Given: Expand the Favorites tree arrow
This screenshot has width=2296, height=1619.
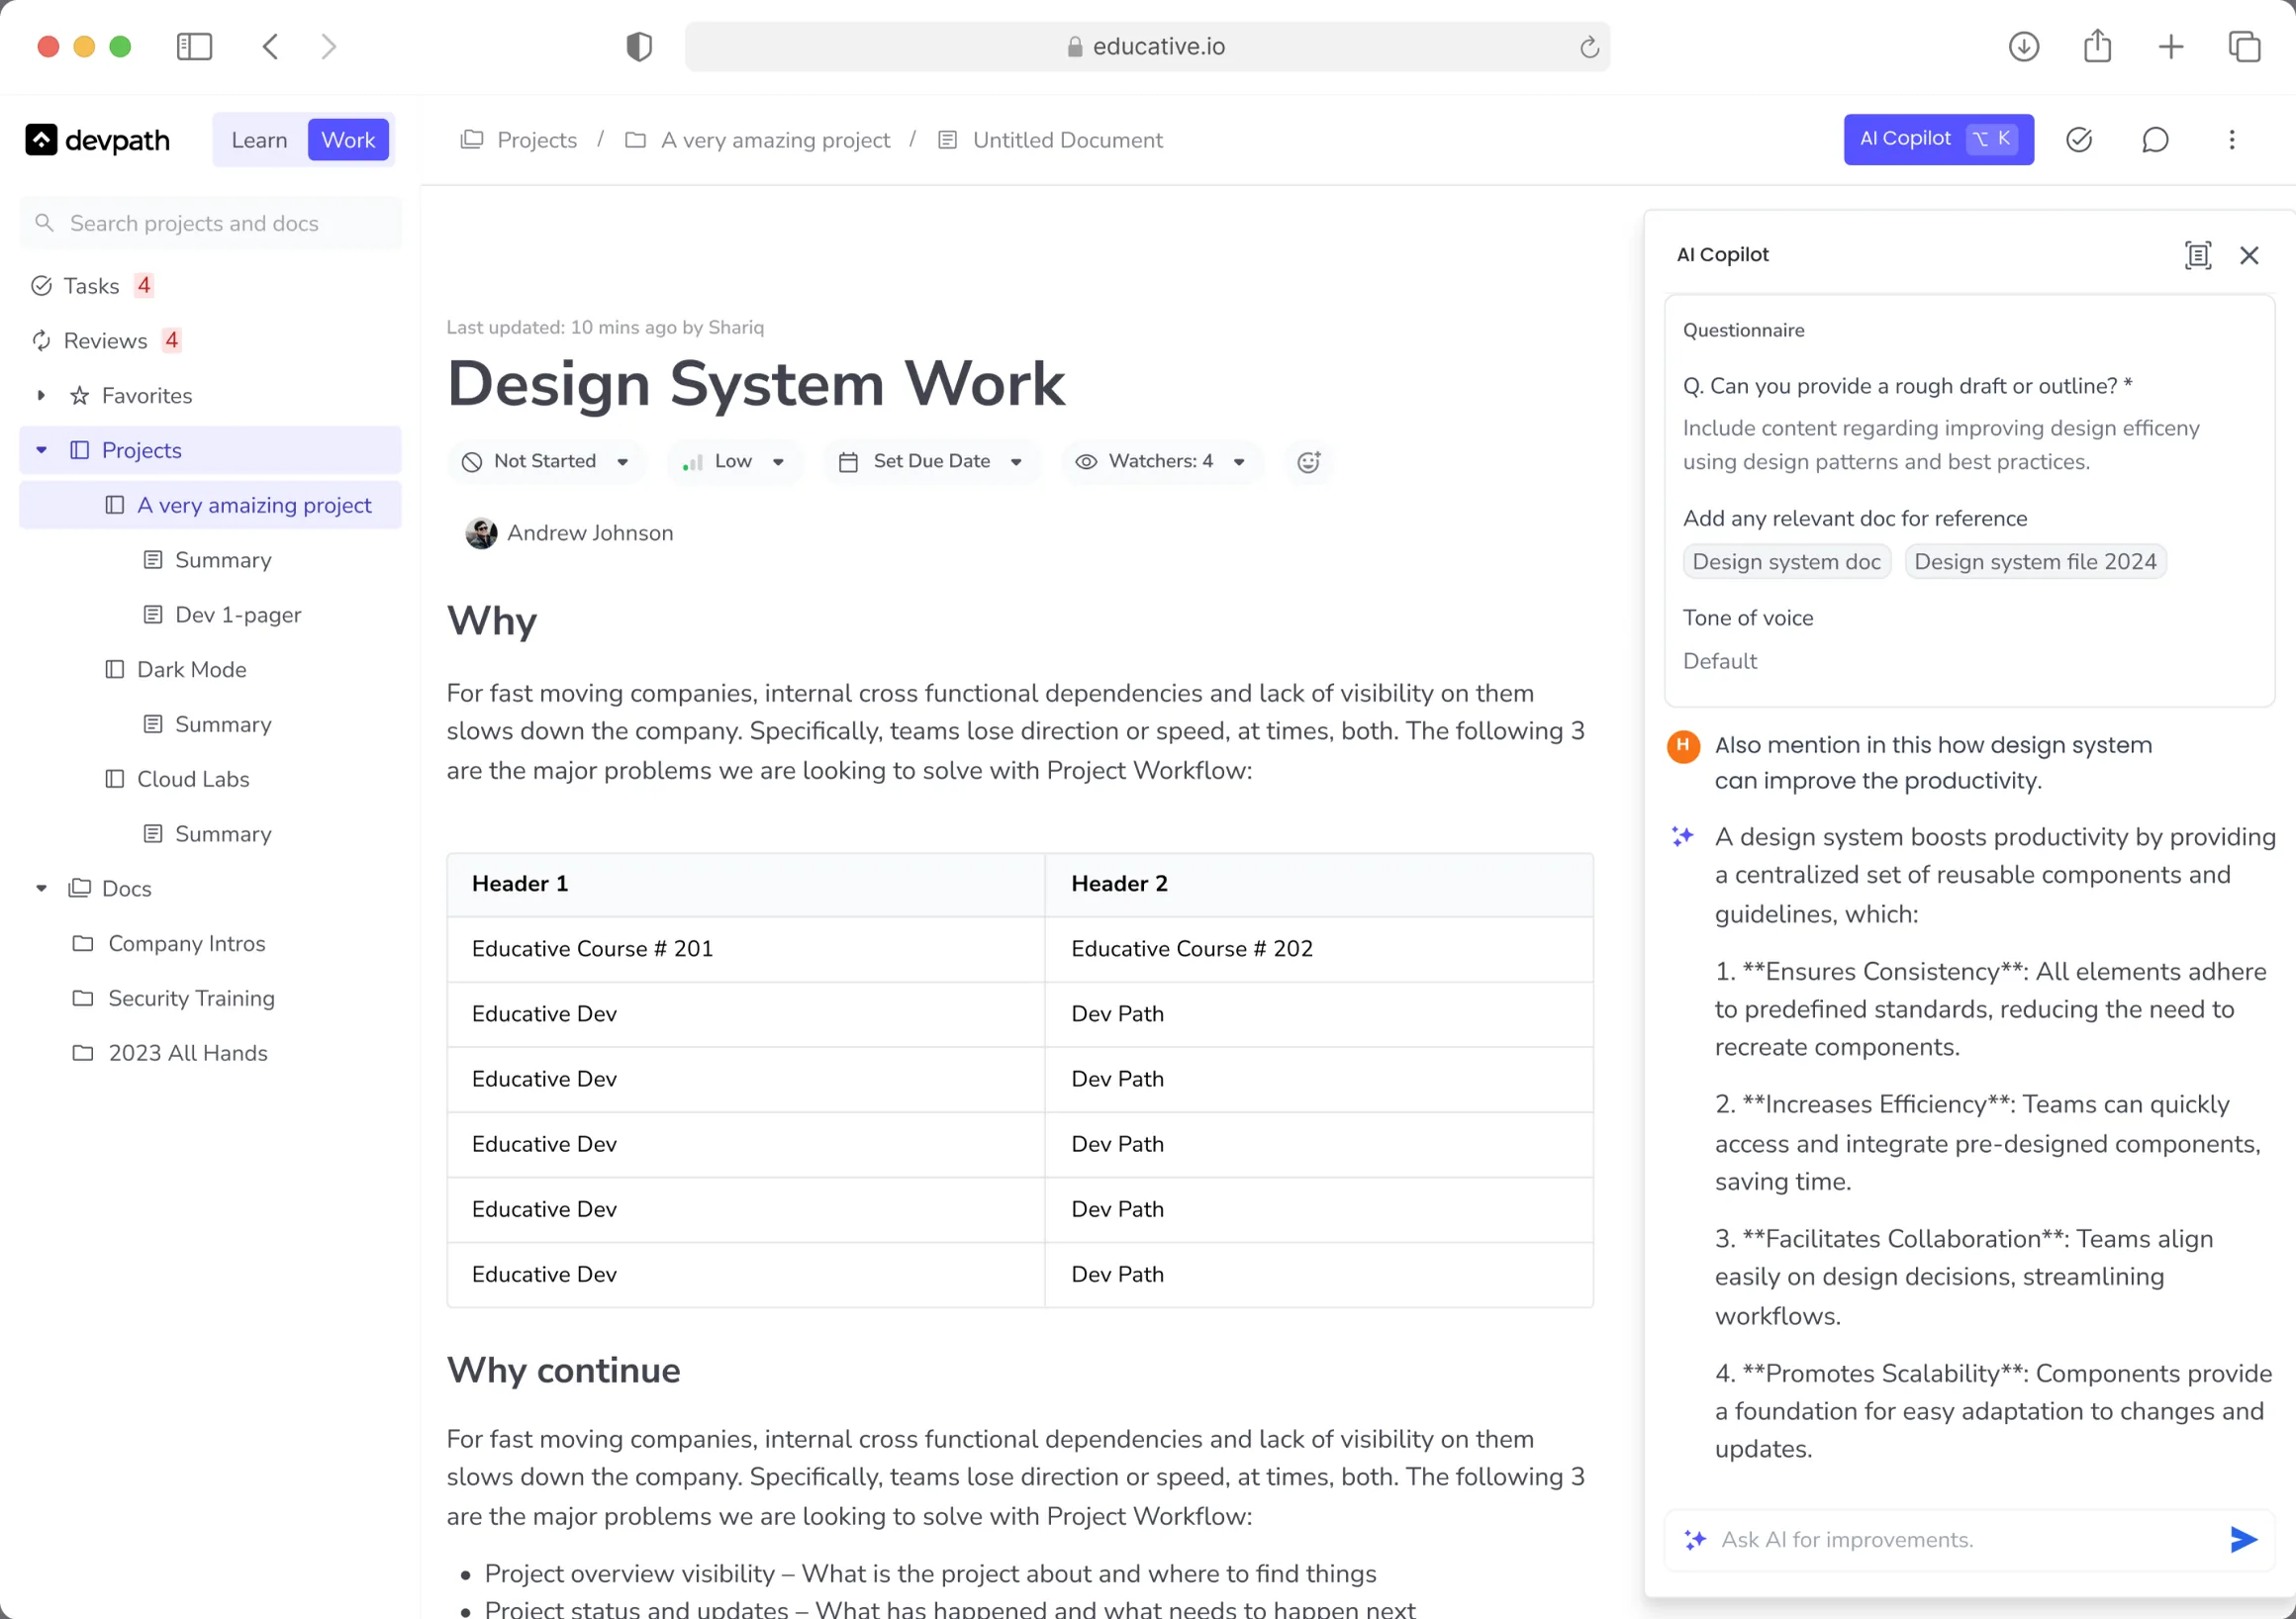Looking at the screenshot, I should pyautogui.click(x=41, y=395).
